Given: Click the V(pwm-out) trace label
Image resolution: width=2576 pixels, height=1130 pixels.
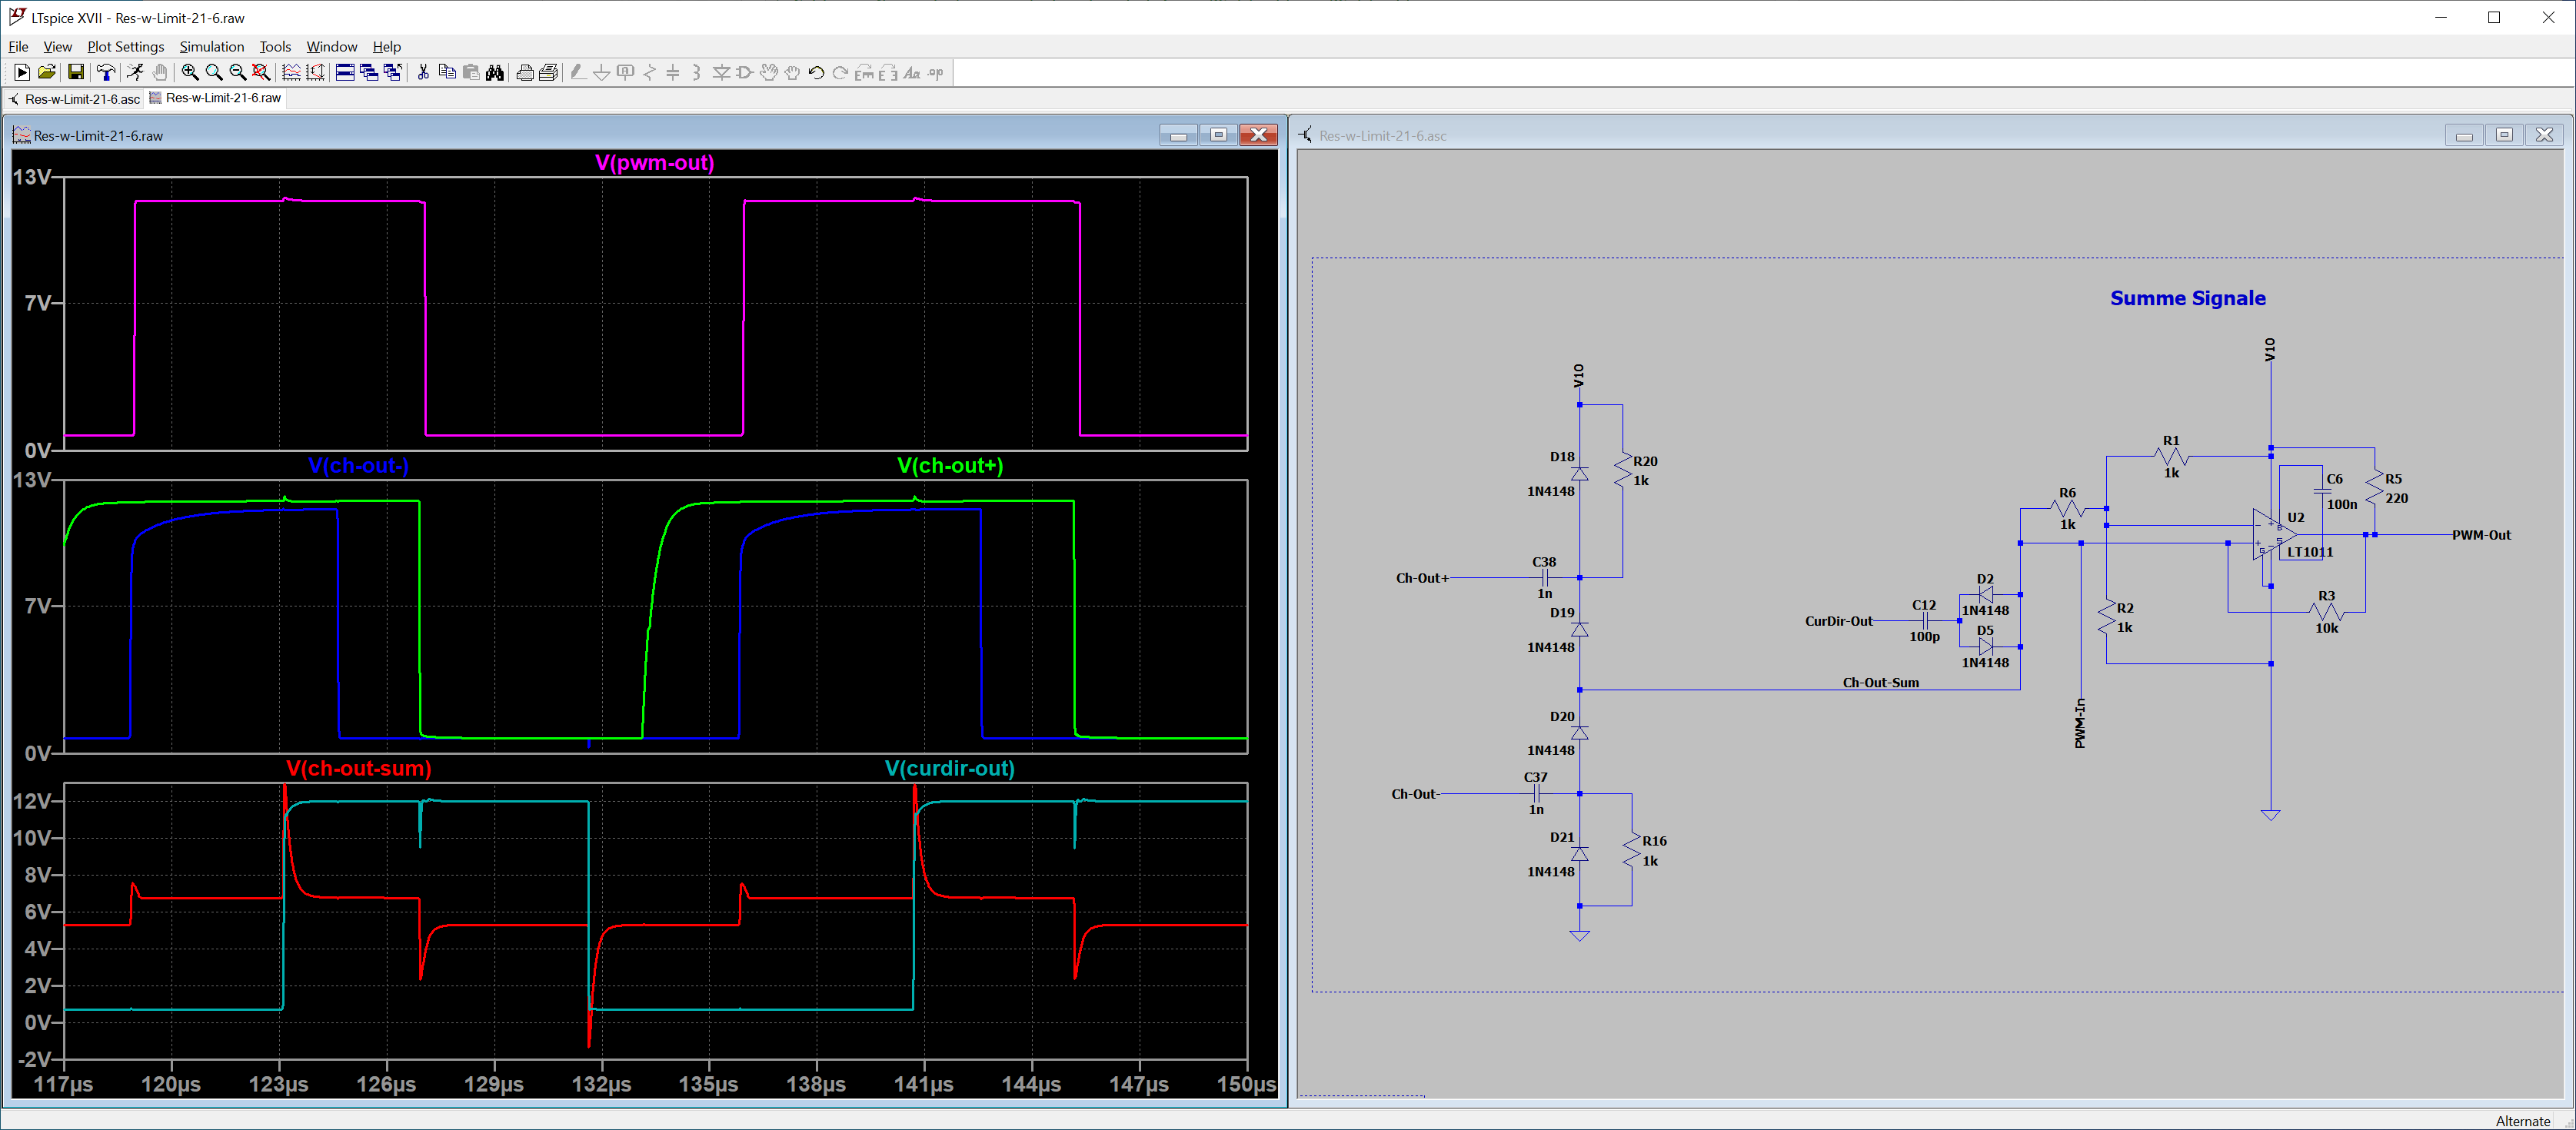Looking at the screenshot, I should [x=655, y=163].
